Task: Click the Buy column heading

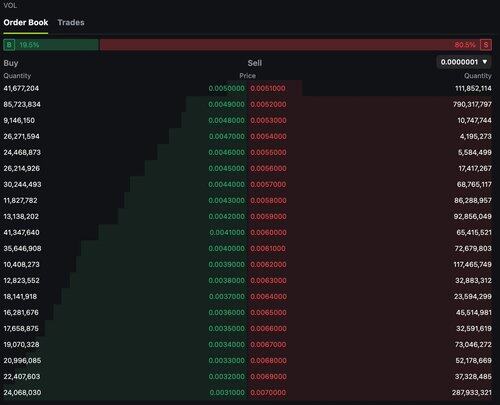Action: click(x=11, y=63)
